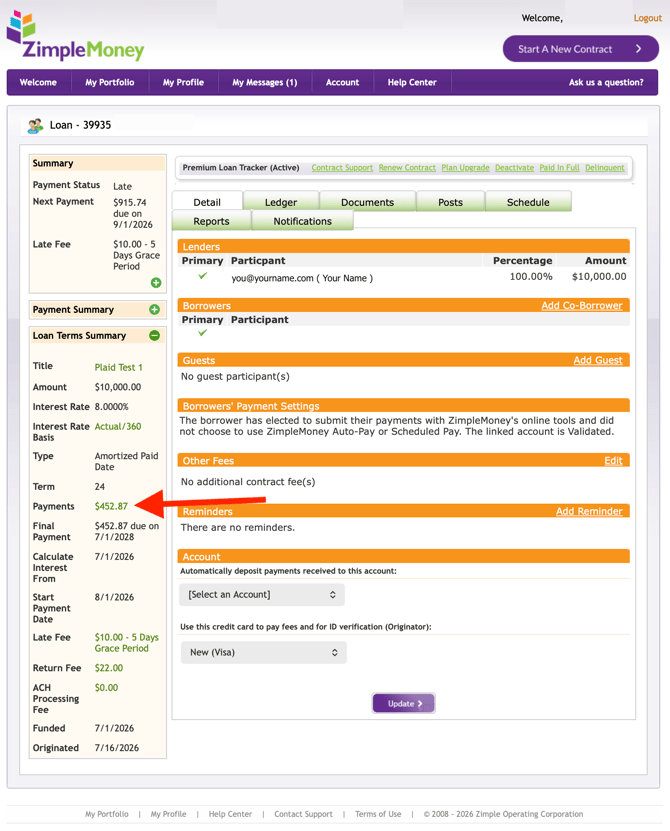The image size is (670, 831).
Task: Click the Update button
Action: pos(403,704)
